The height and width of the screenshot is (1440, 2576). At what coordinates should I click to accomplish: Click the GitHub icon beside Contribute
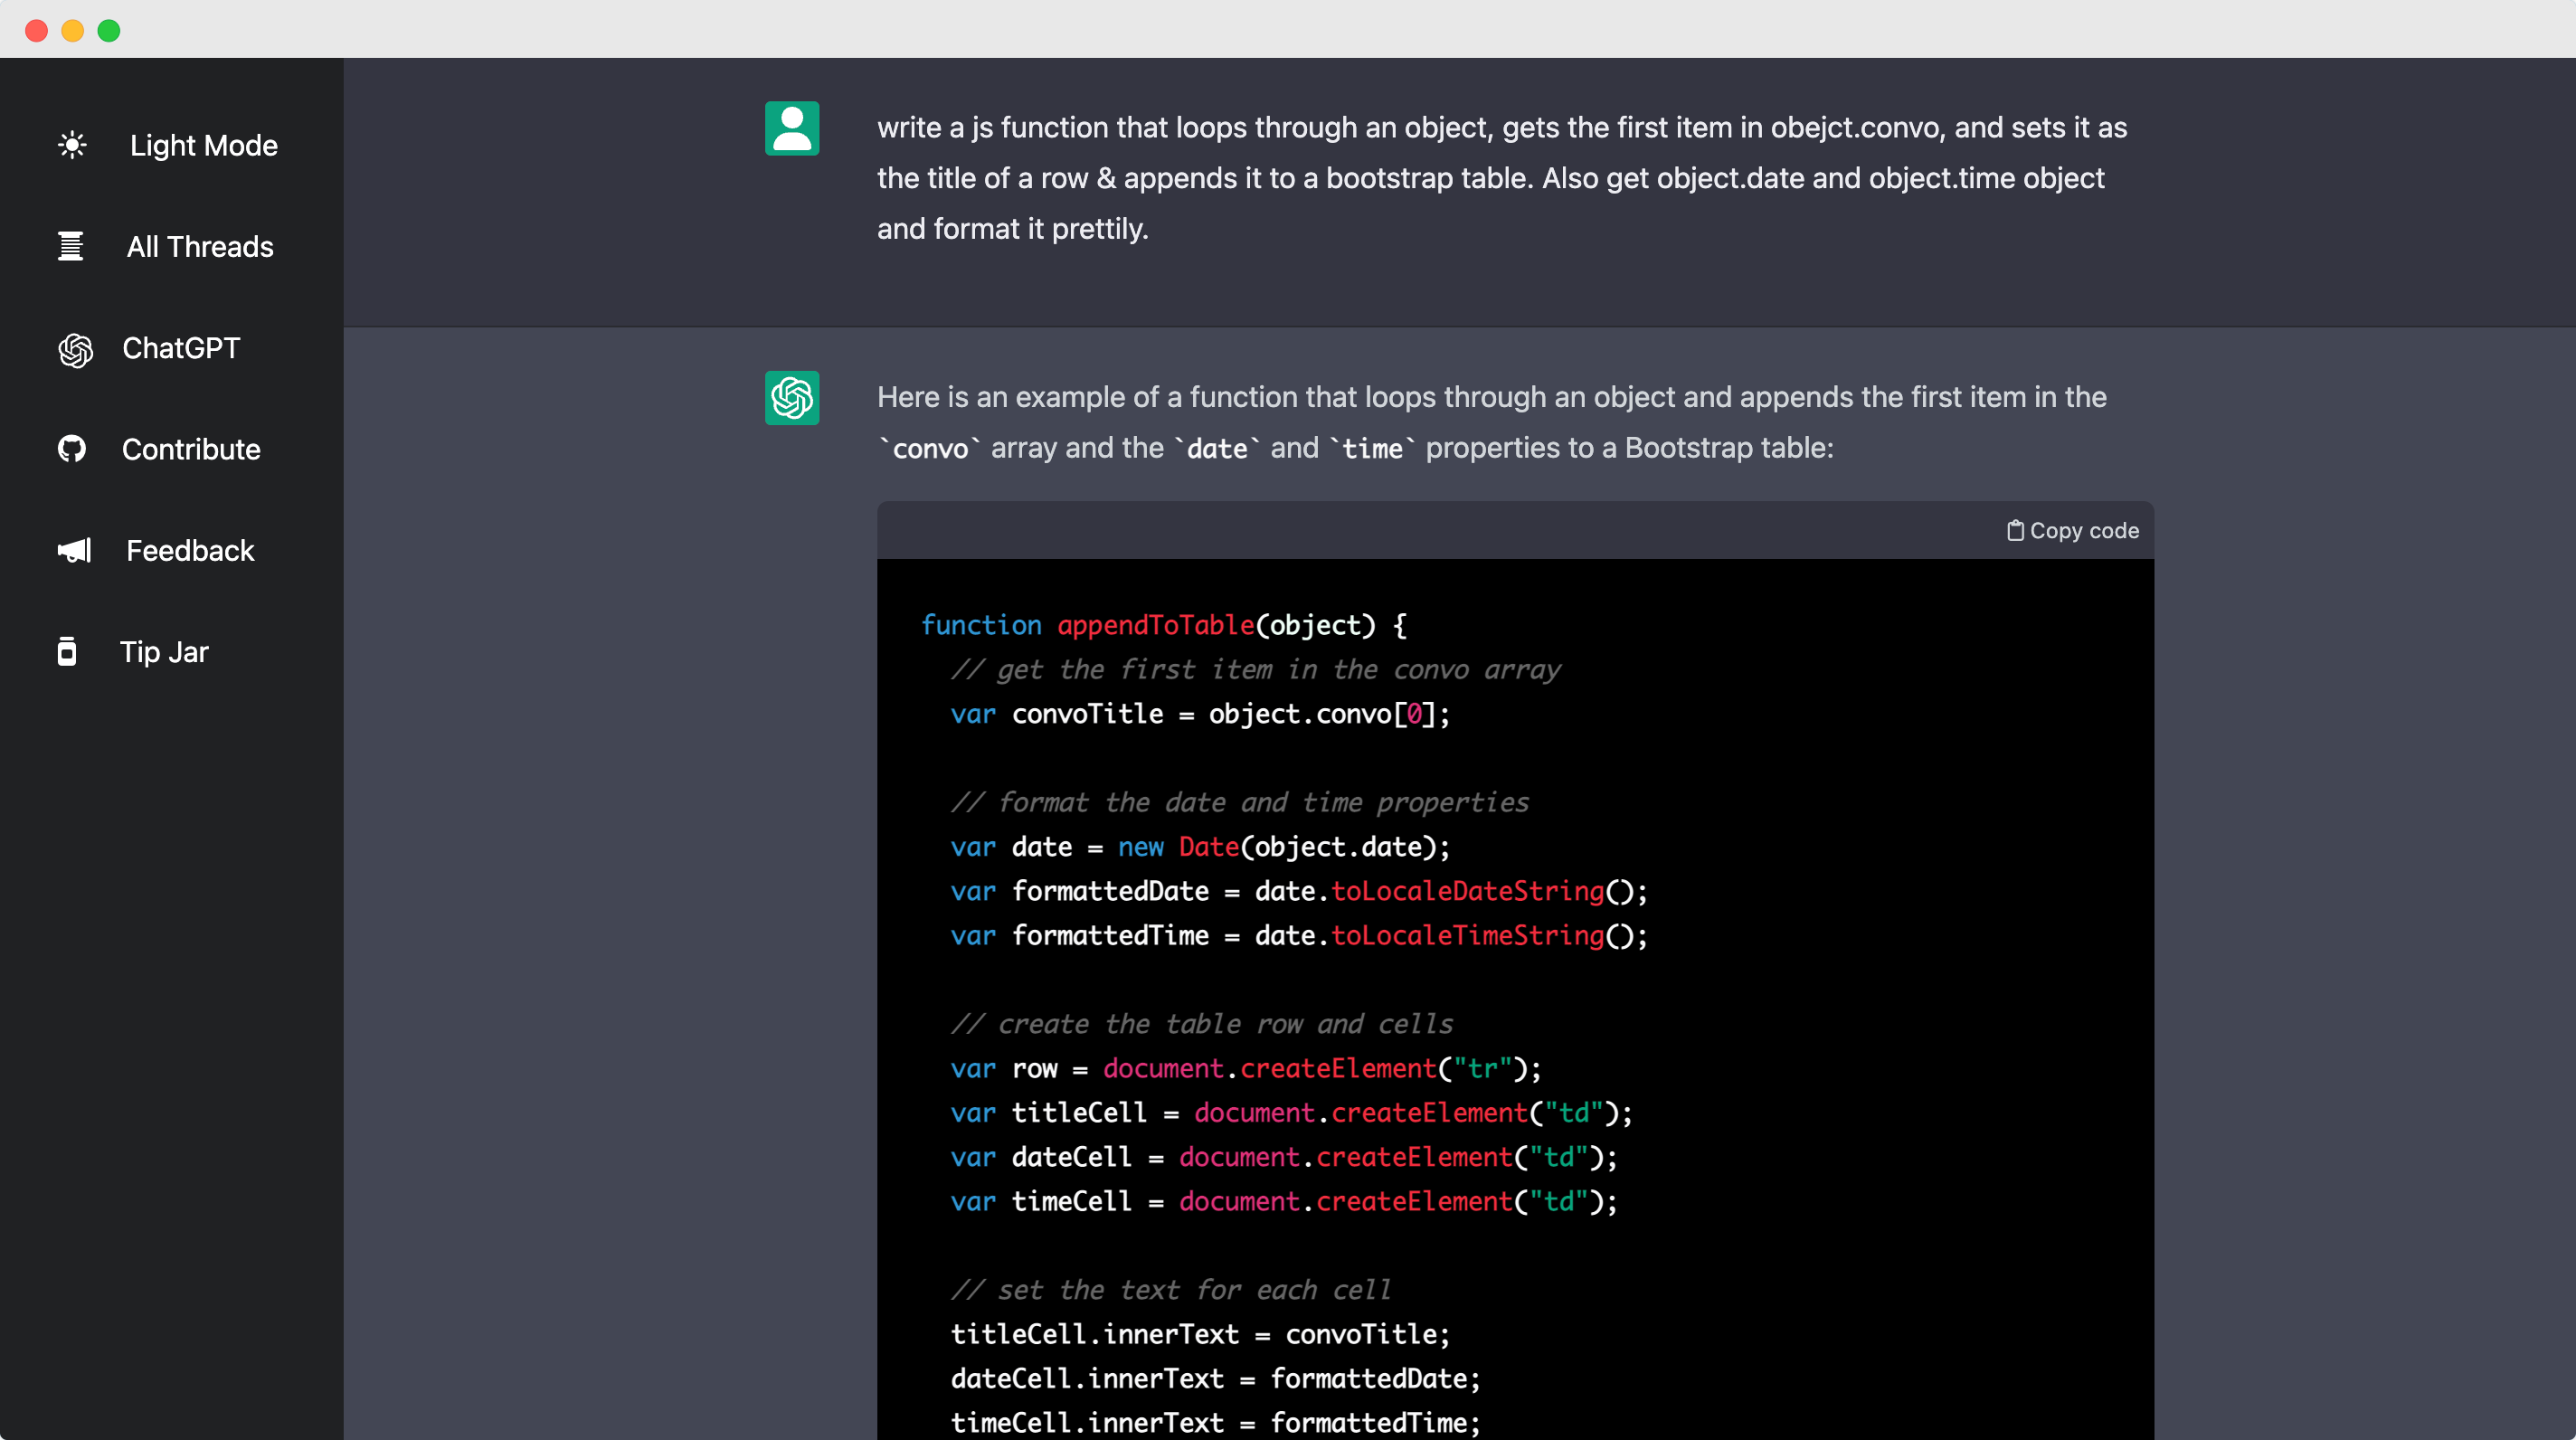72,449
